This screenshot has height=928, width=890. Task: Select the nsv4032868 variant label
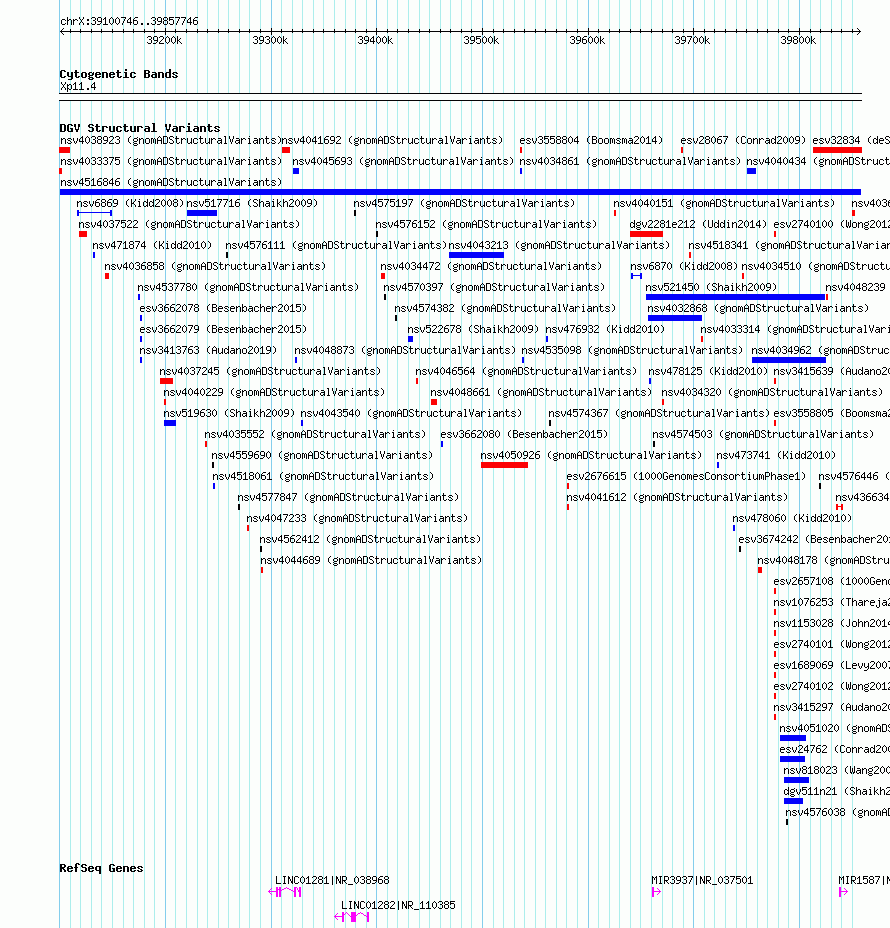pos(758,308)
